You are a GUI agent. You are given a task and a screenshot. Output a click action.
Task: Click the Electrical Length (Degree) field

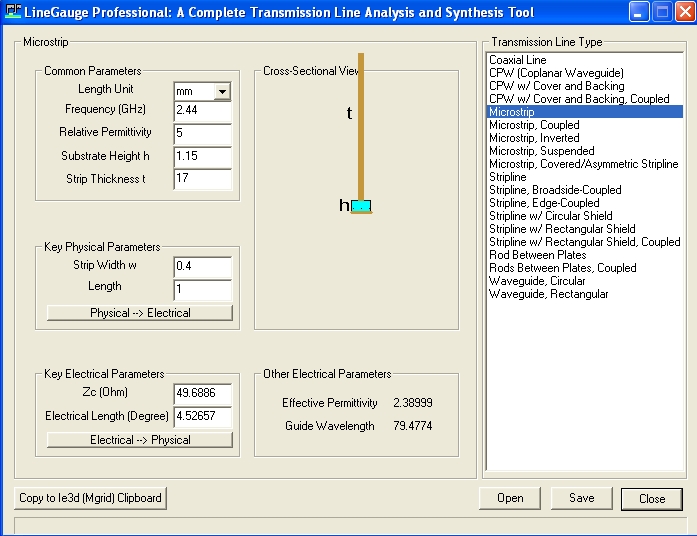(x=203, y=417)
